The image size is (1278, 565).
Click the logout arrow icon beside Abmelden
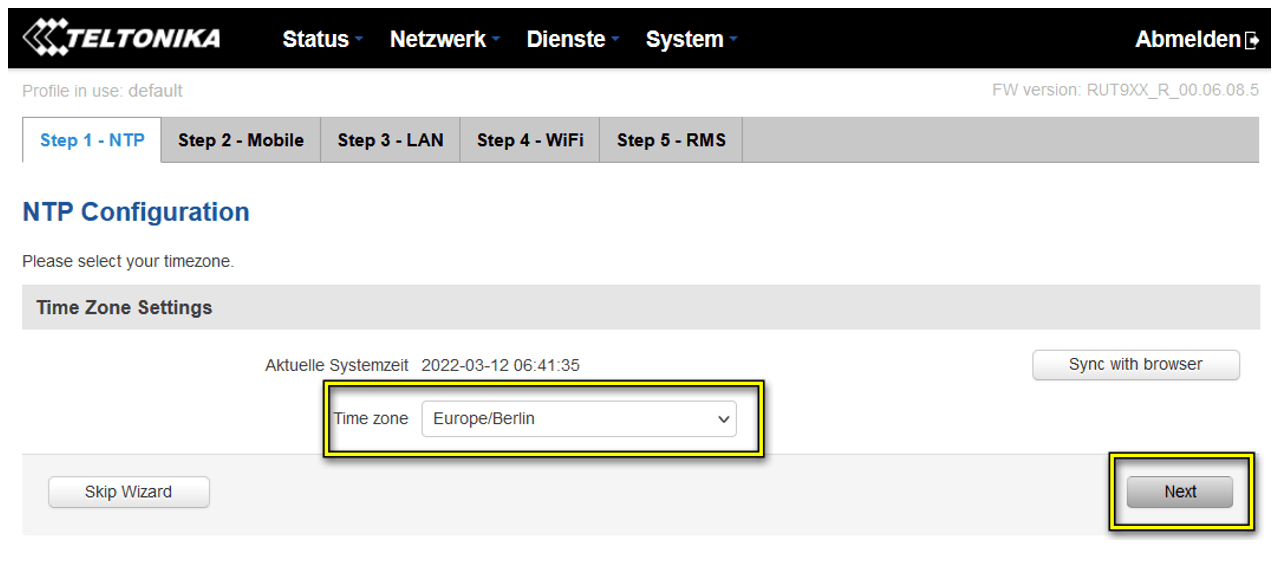tap(1252, 41)
